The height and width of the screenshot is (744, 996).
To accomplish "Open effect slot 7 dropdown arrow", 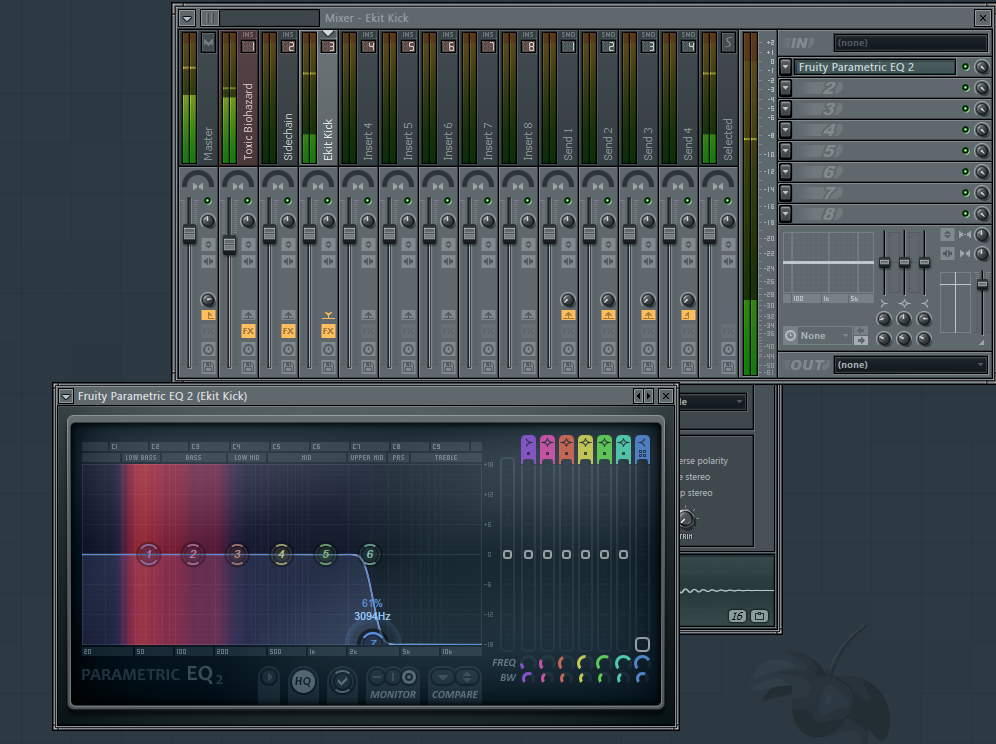I will [786, 193].
